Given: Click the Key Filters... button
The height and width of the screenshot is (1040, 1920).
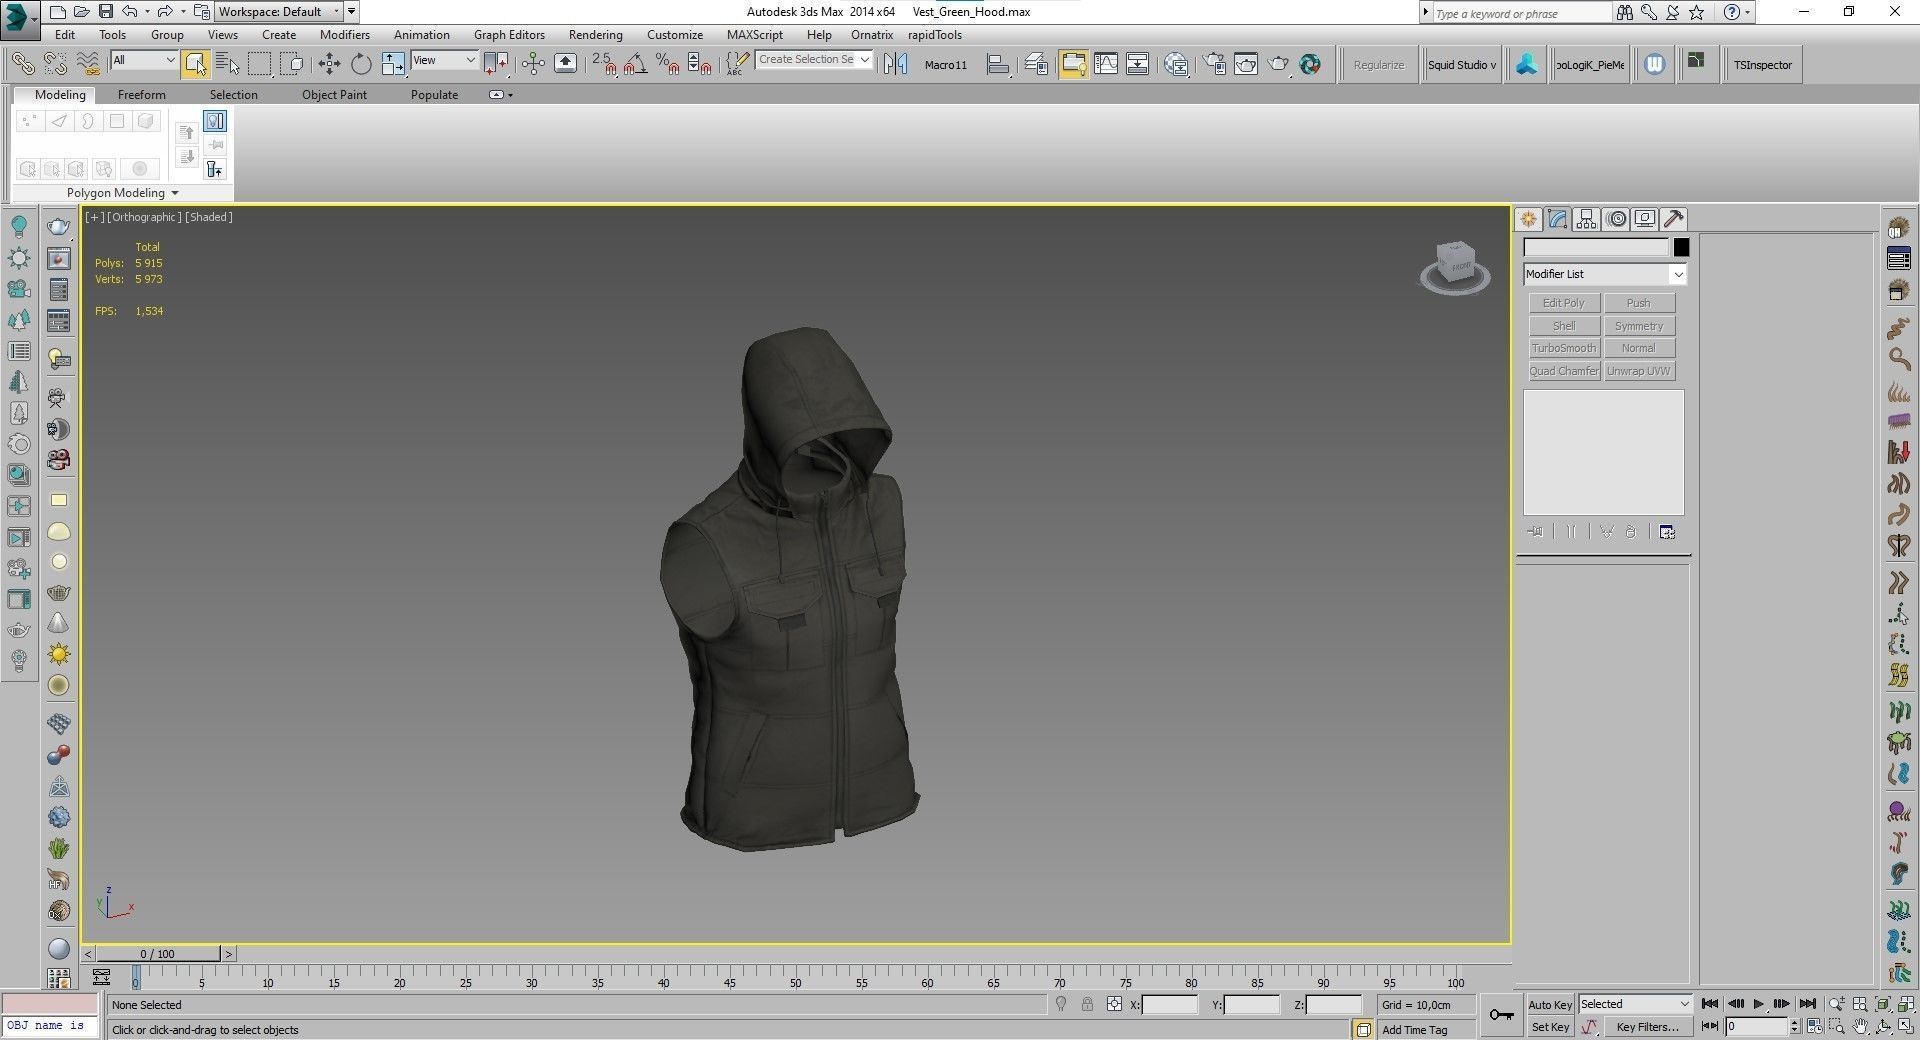Looking at the screenshot, I should tap(1647, 1027).
